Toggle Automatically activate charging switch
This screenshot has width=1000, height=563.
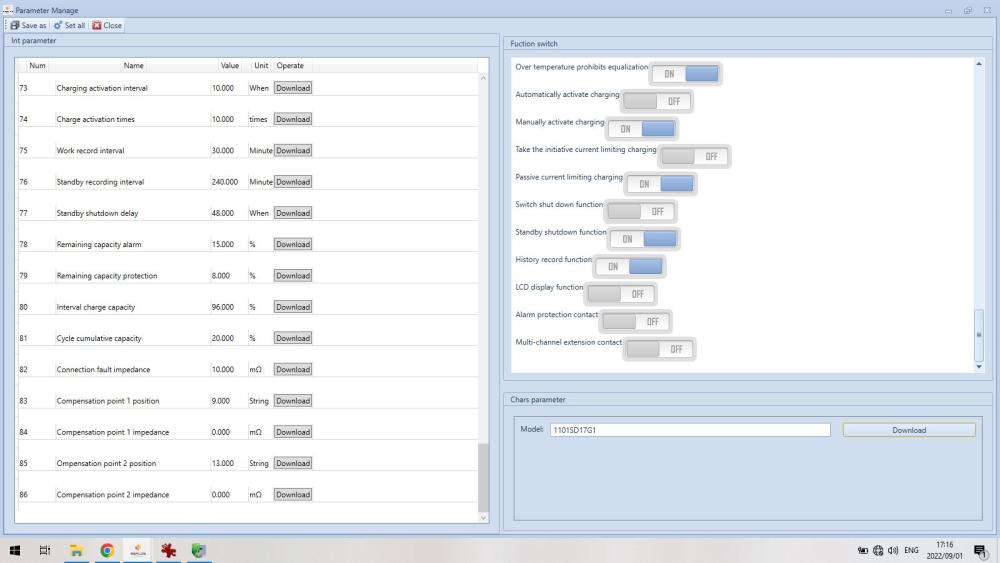(x=658, y=101)
